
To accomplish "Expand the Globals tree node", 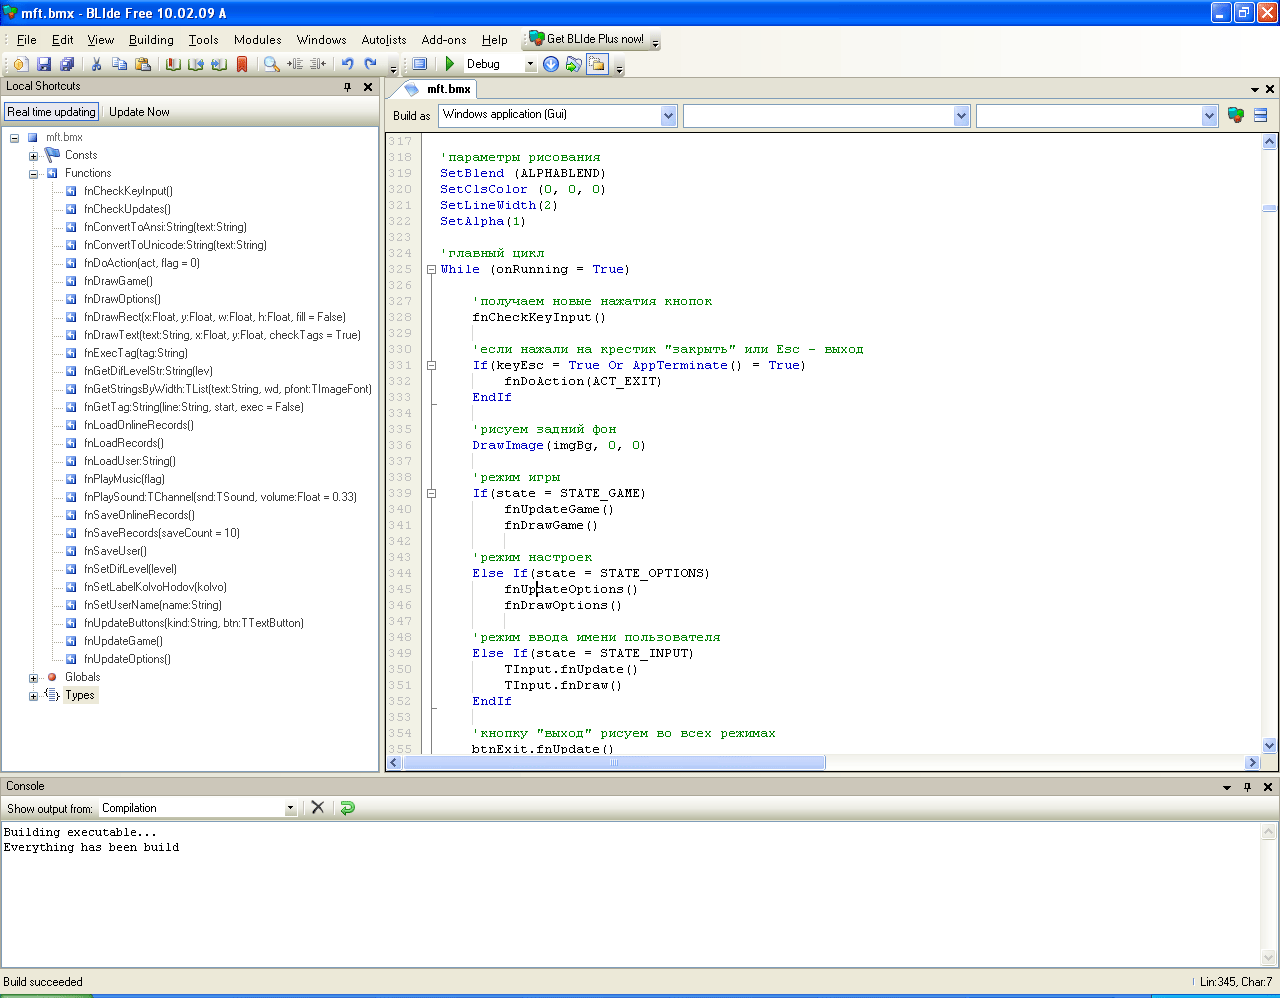I will click(34, 678).
